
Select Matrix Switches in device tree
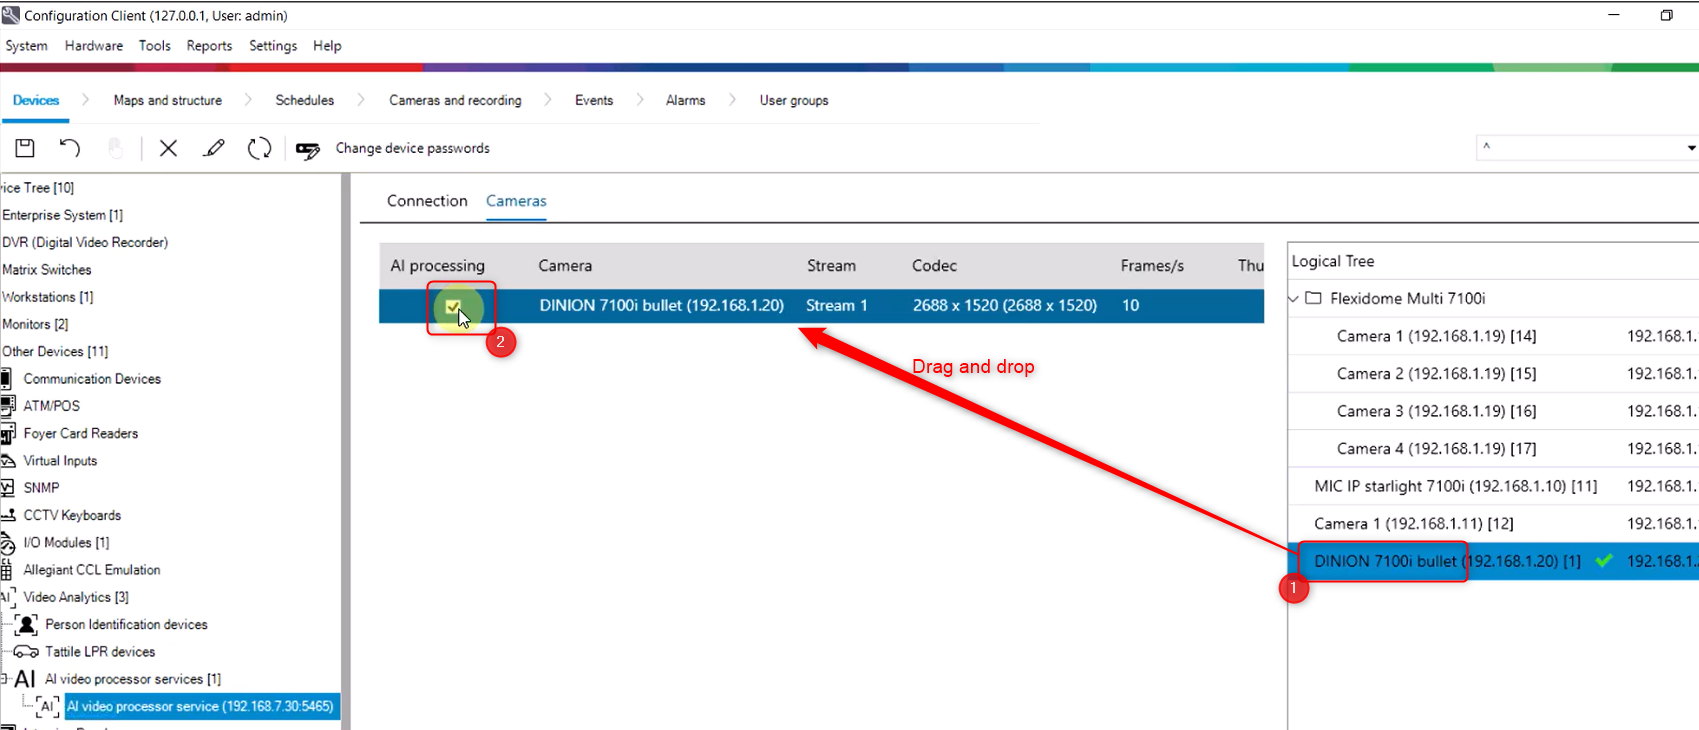pyautogui.click(x=46, y=270)
